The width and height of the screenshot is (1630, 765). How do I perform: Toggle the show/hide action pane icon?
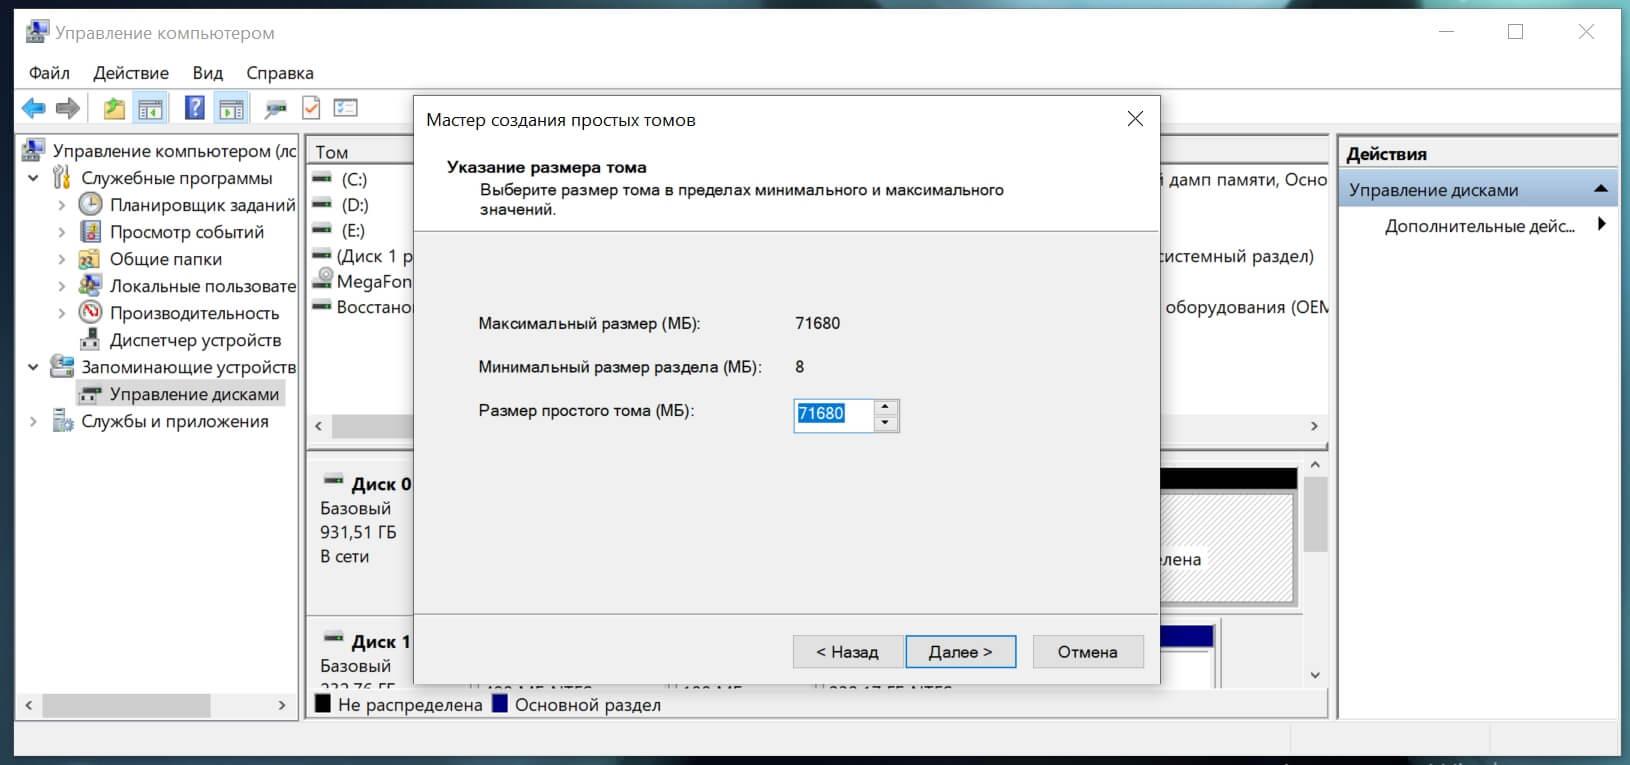231,108
